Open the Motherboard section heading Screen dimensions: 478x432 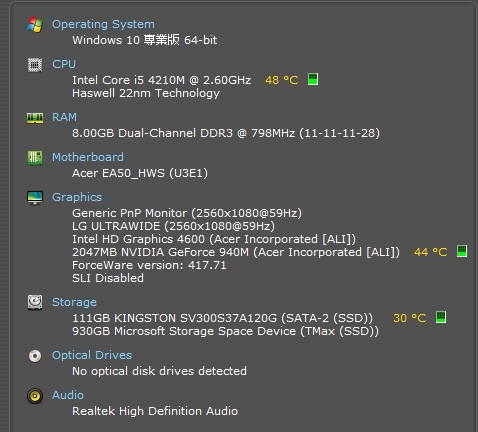click(88, 157)
